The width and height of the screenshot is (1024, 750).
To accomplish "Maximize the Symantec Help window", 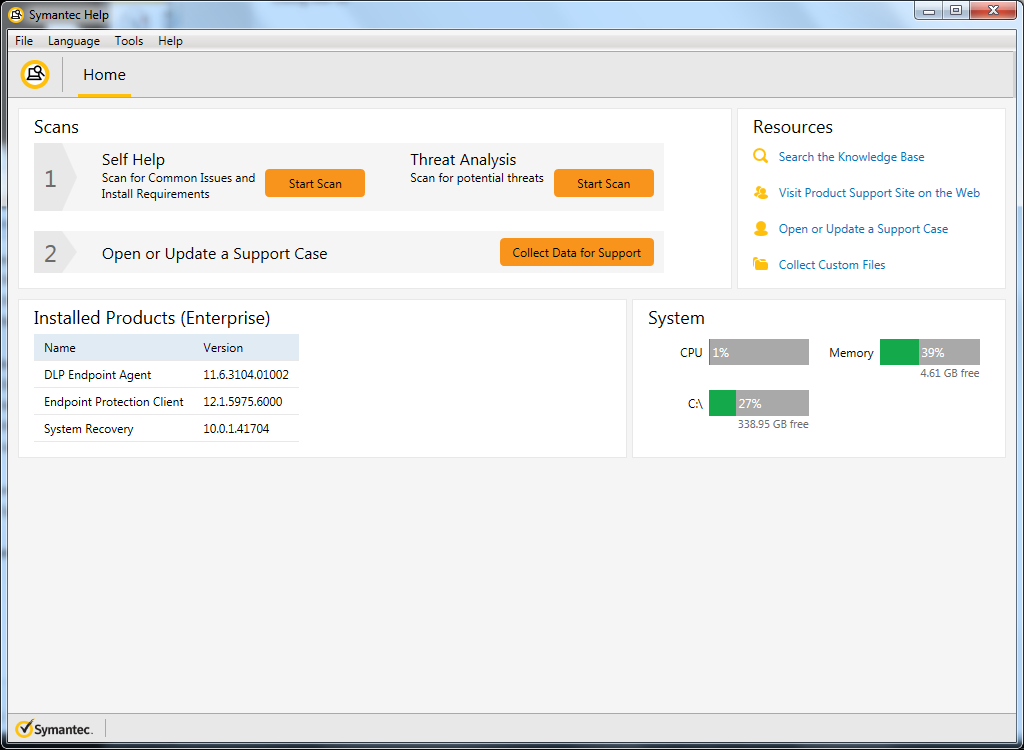I will 956,11.
